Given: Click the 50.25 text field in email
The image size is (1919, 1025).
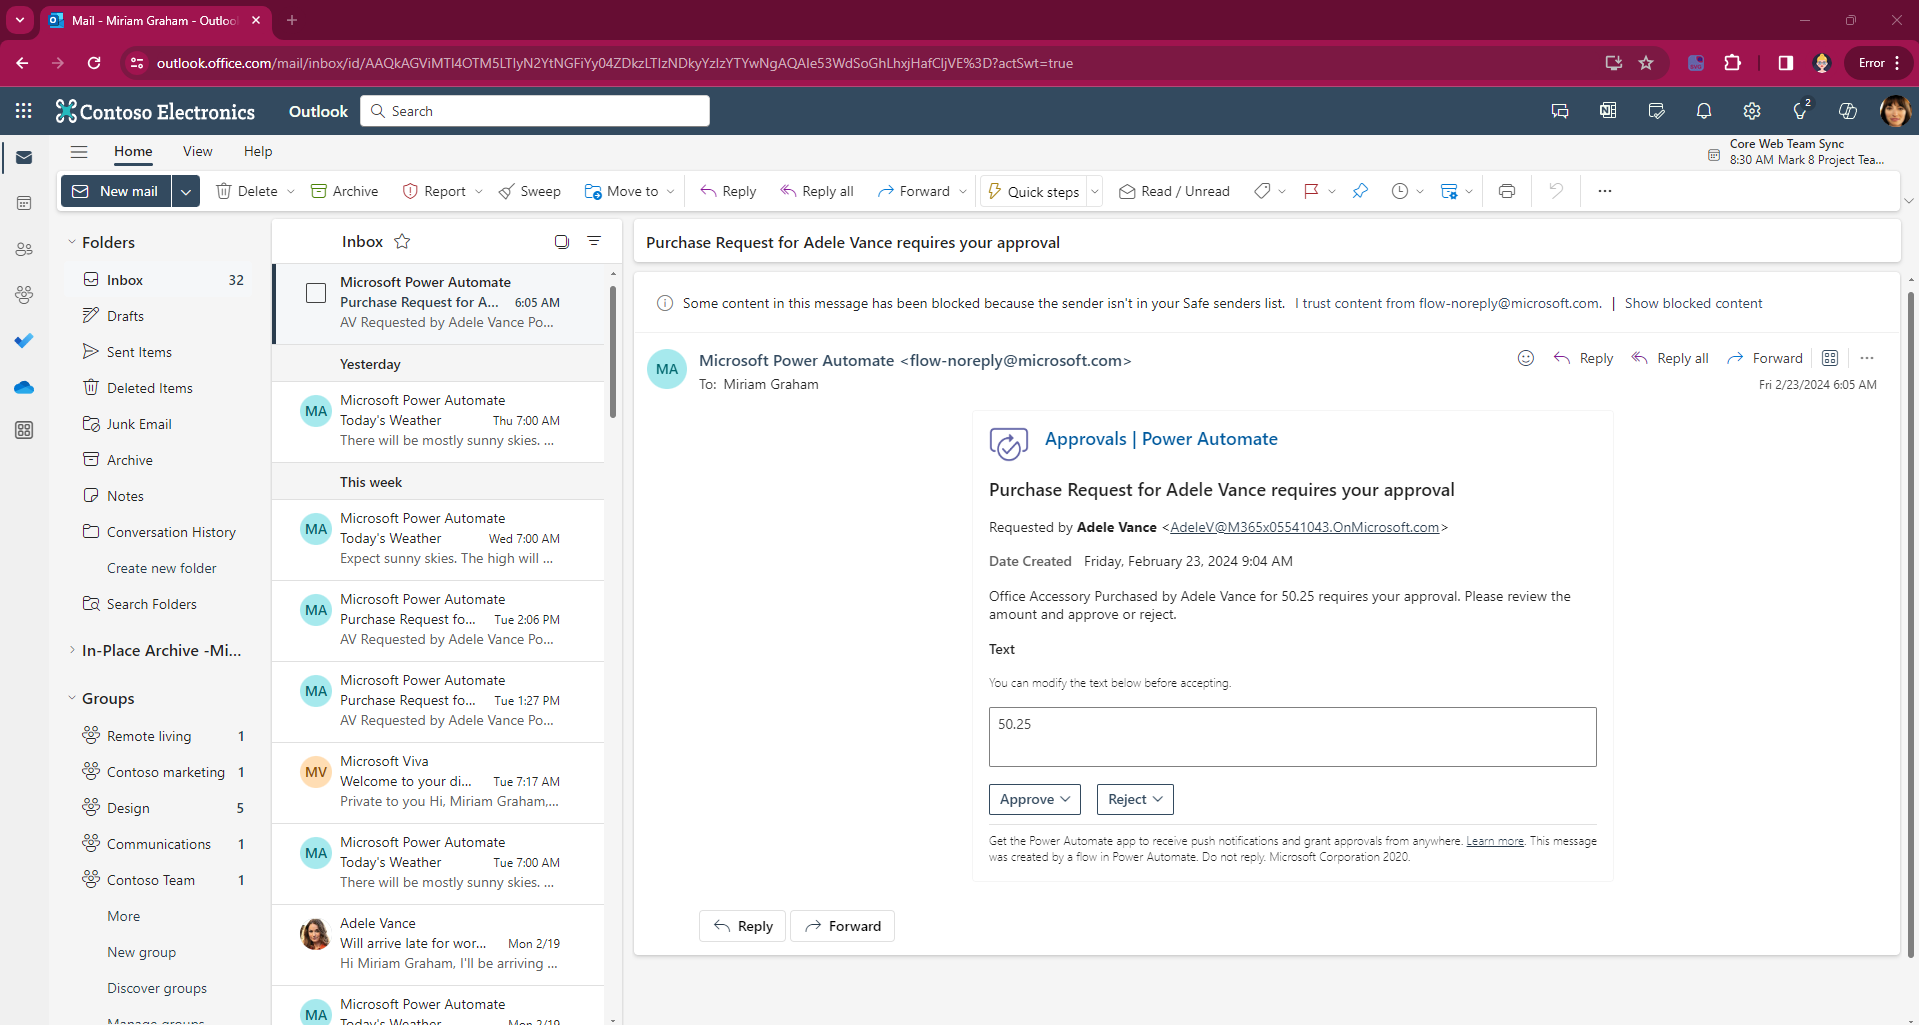Looking at the screenshot, I should click(x=1293, y=737).
